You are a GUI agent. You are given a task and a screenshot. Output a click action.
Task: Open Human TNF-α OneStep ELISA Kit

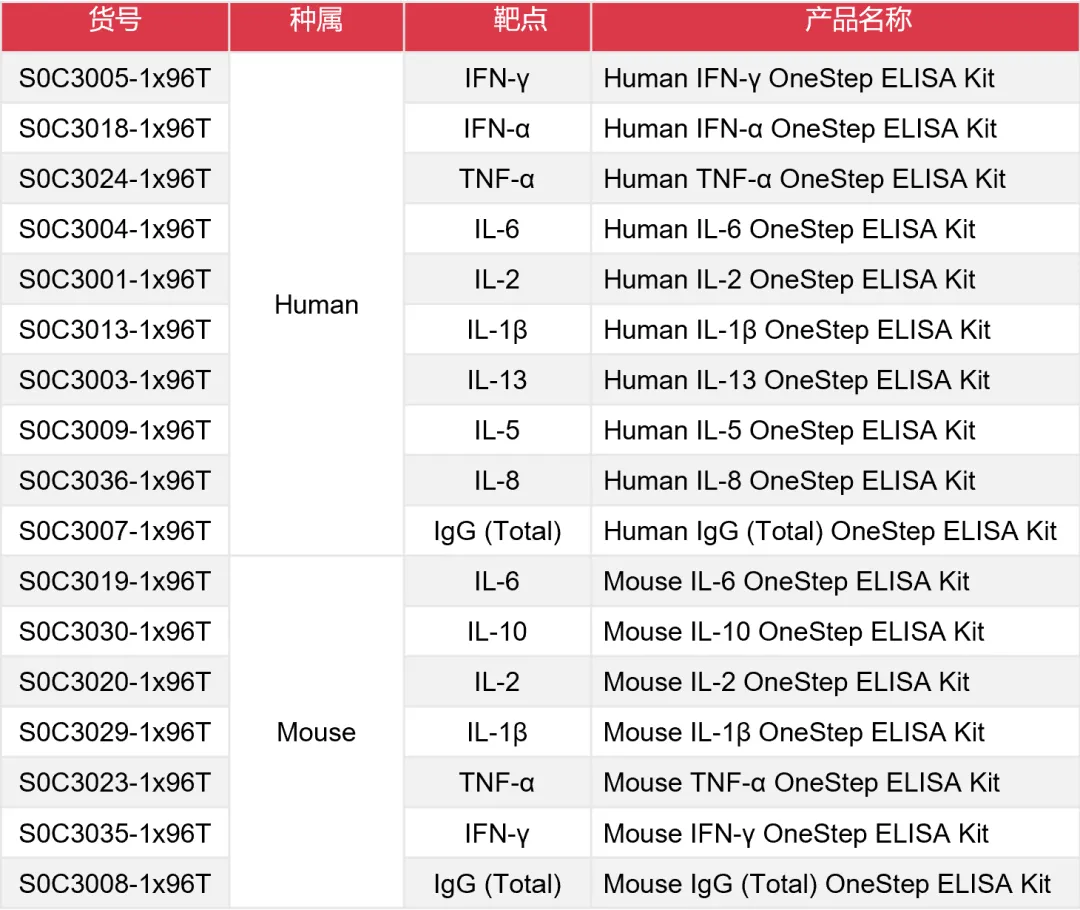pyautogui.click(x=804, y=179)
